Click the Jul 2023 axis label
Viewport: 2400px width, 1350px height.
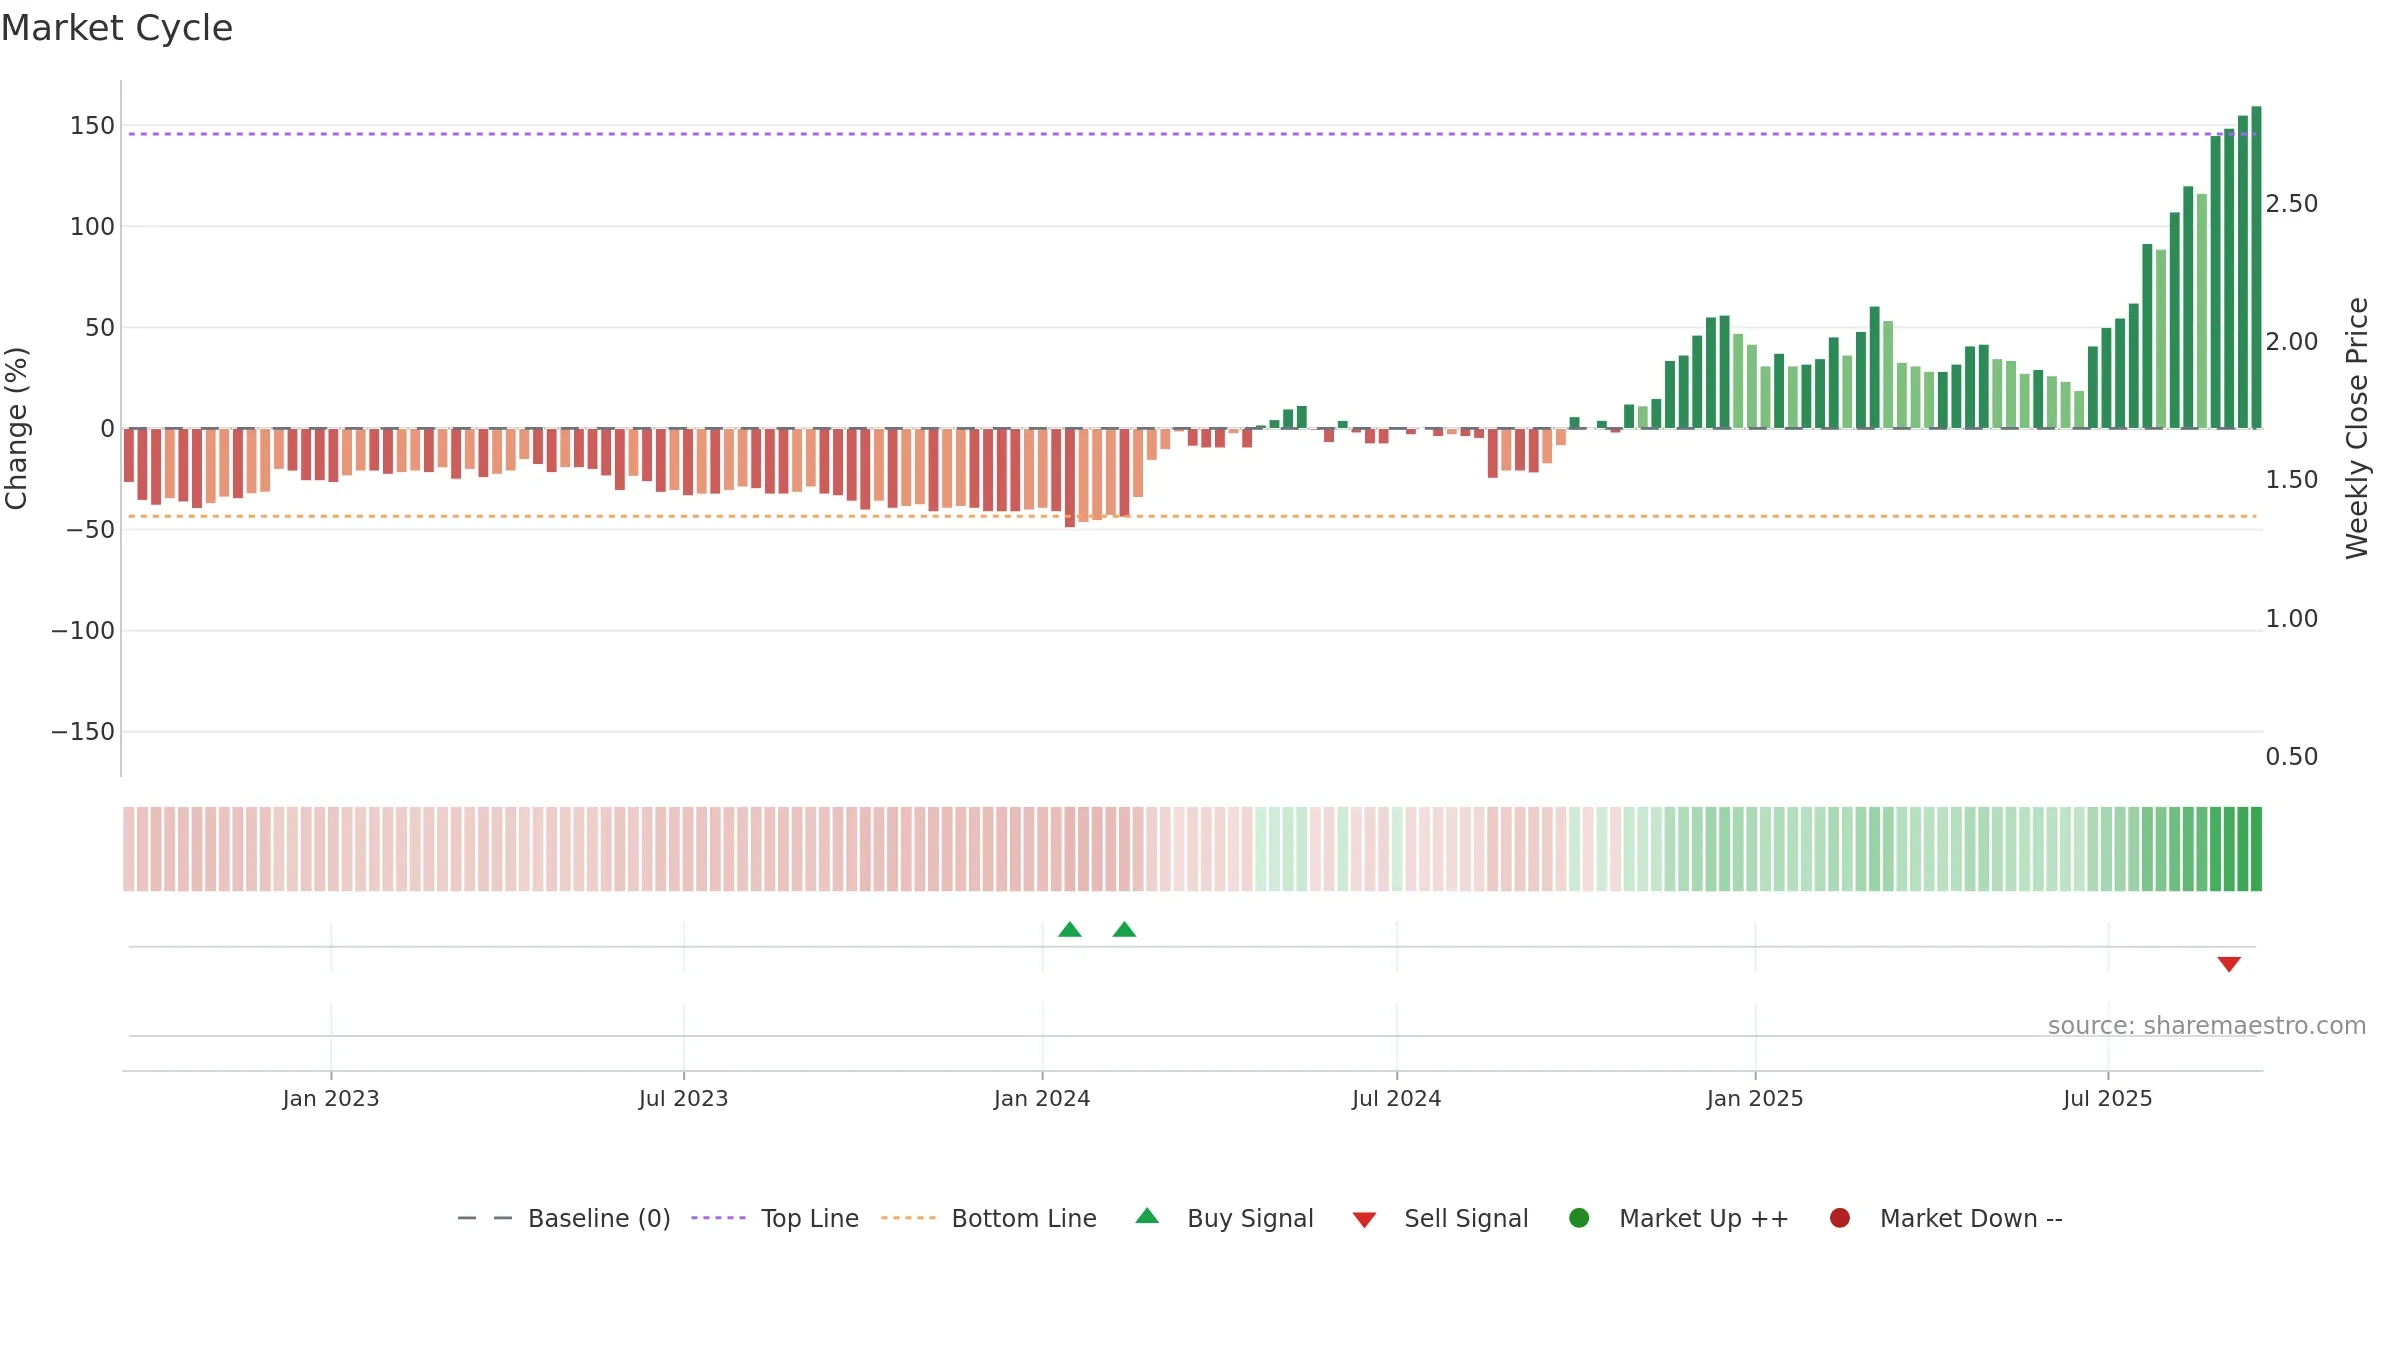(x=684, y=1098)
